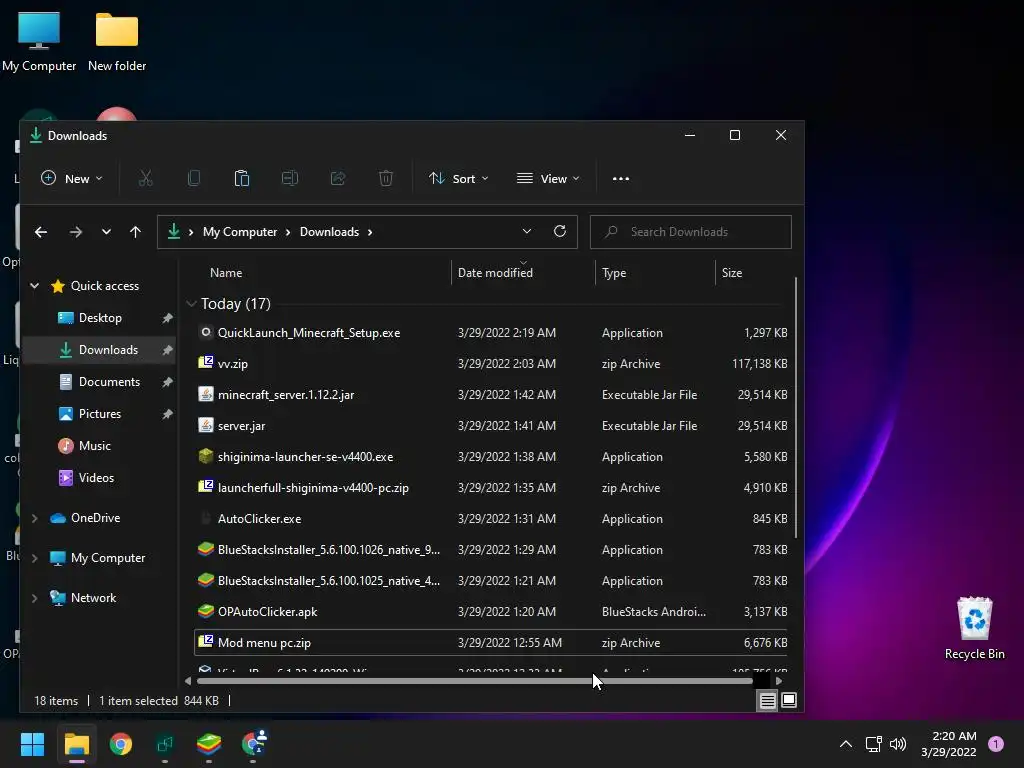Viewport: 1024px width, 768px height.
Task: Click the taskbar clock and date
Action: [x=949, y=744]
